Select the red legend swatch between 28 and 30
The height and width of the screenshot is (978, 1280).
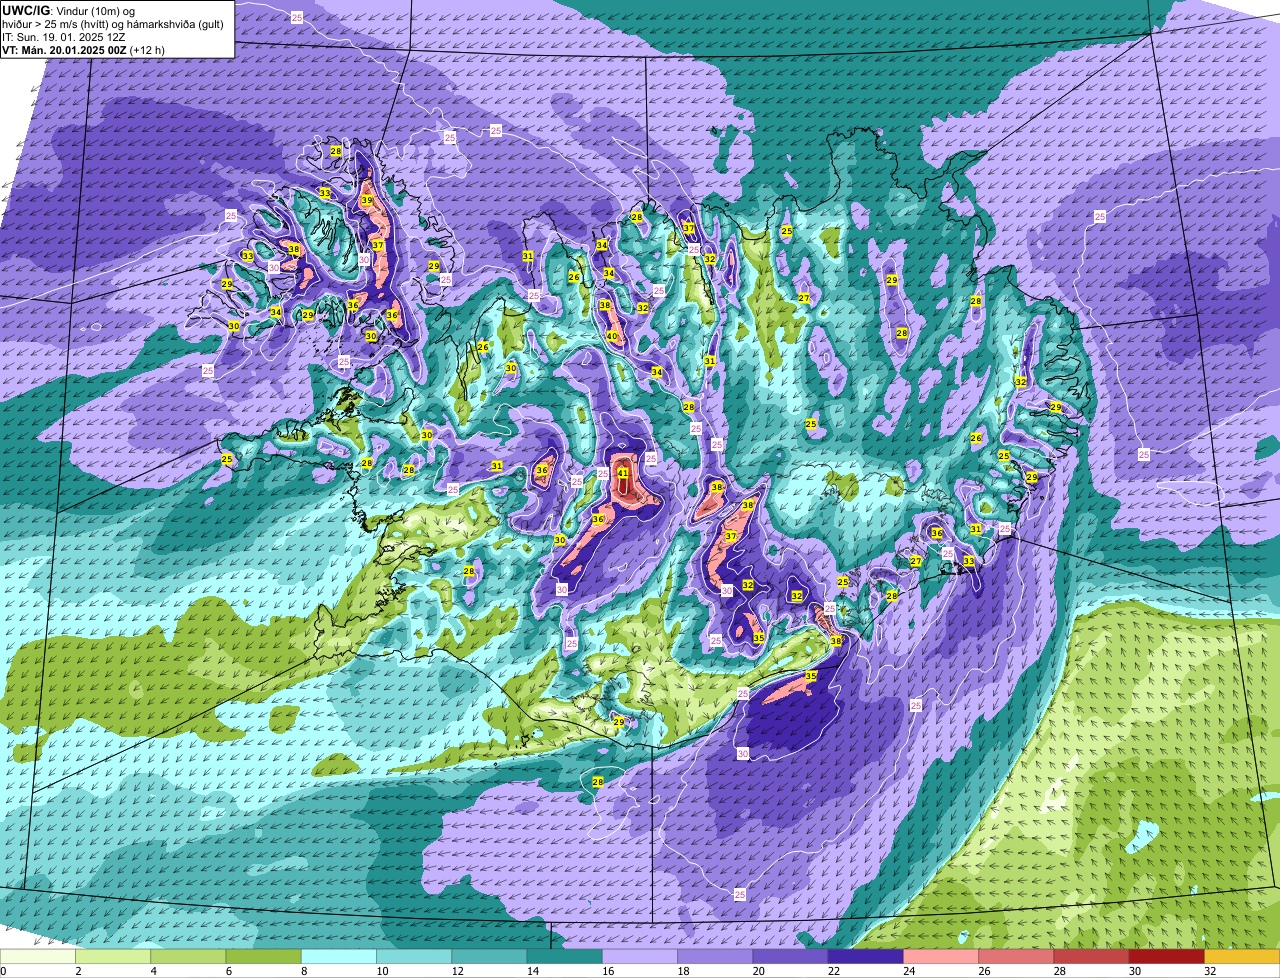[x=1091, y=957]
